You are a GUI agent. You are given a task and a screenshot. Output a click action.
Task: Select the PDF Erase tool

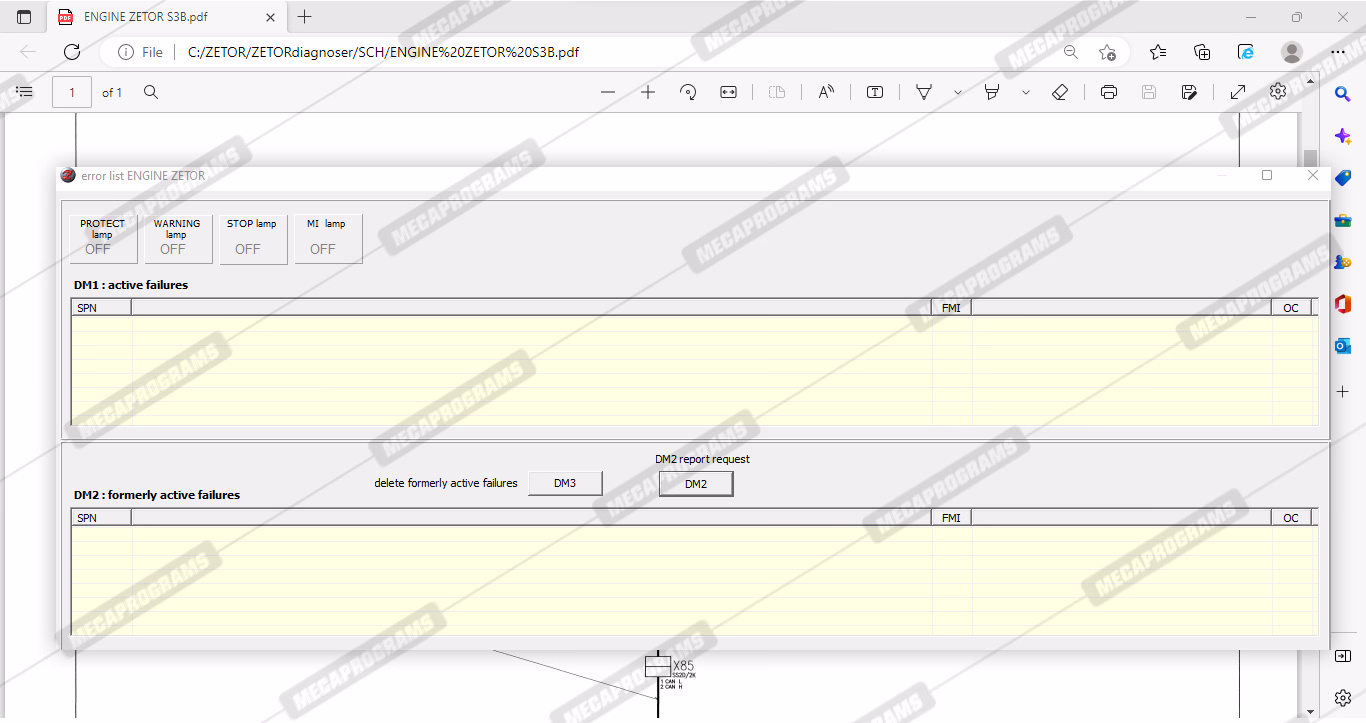coord(1061,92)
